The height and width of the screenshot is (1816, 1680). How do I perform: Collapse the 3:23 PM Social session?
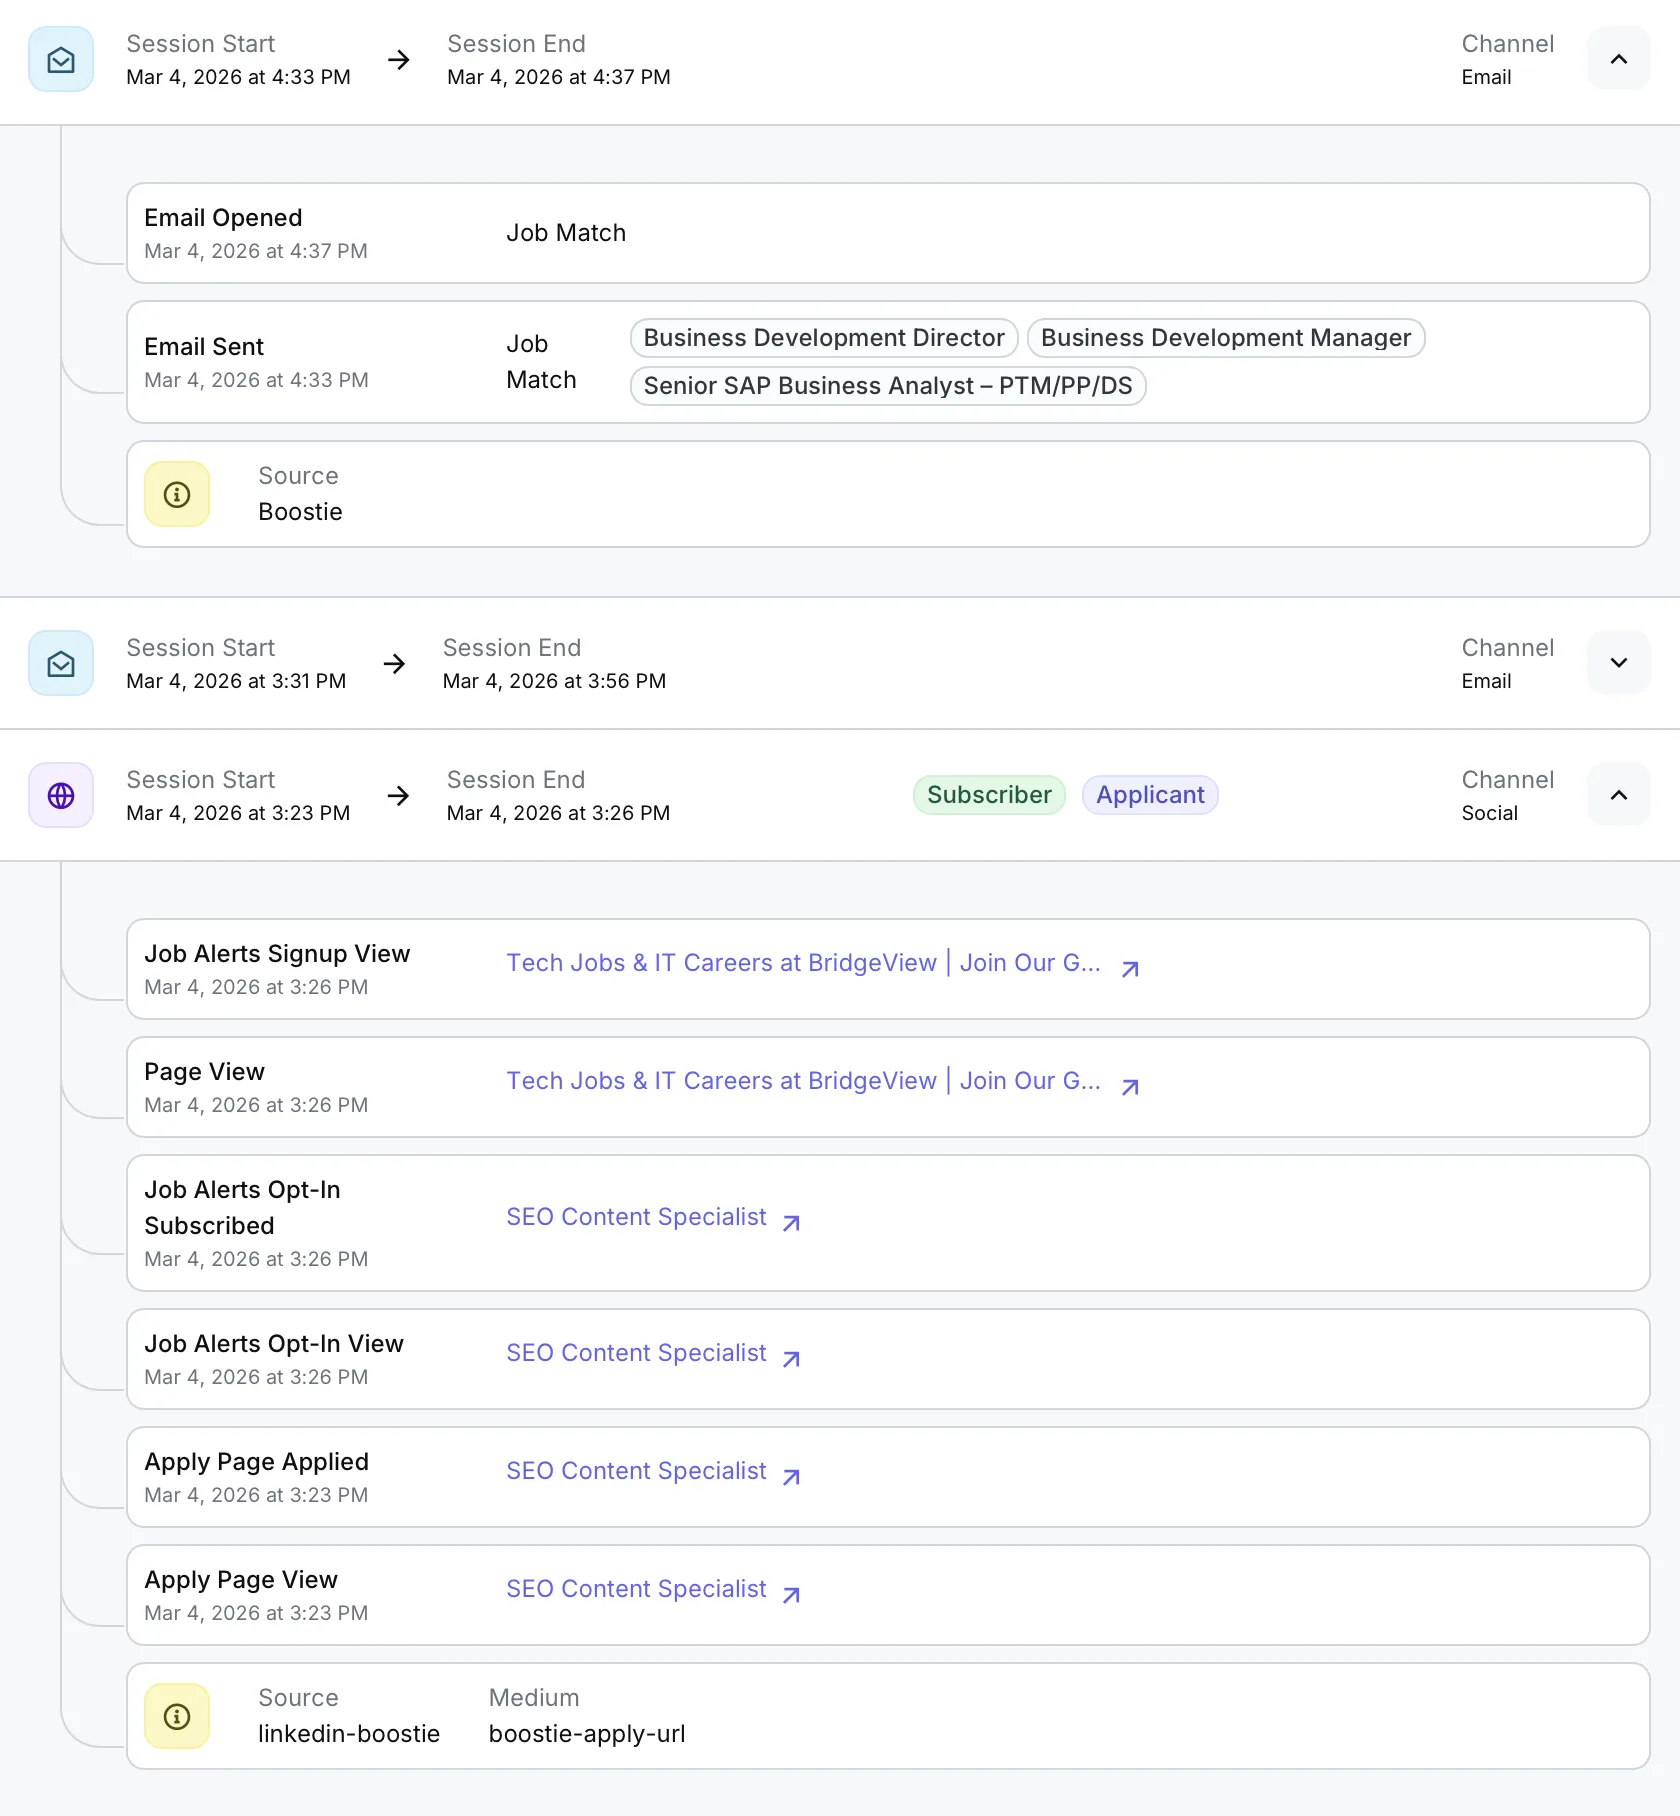click(x=1618, y=796)
